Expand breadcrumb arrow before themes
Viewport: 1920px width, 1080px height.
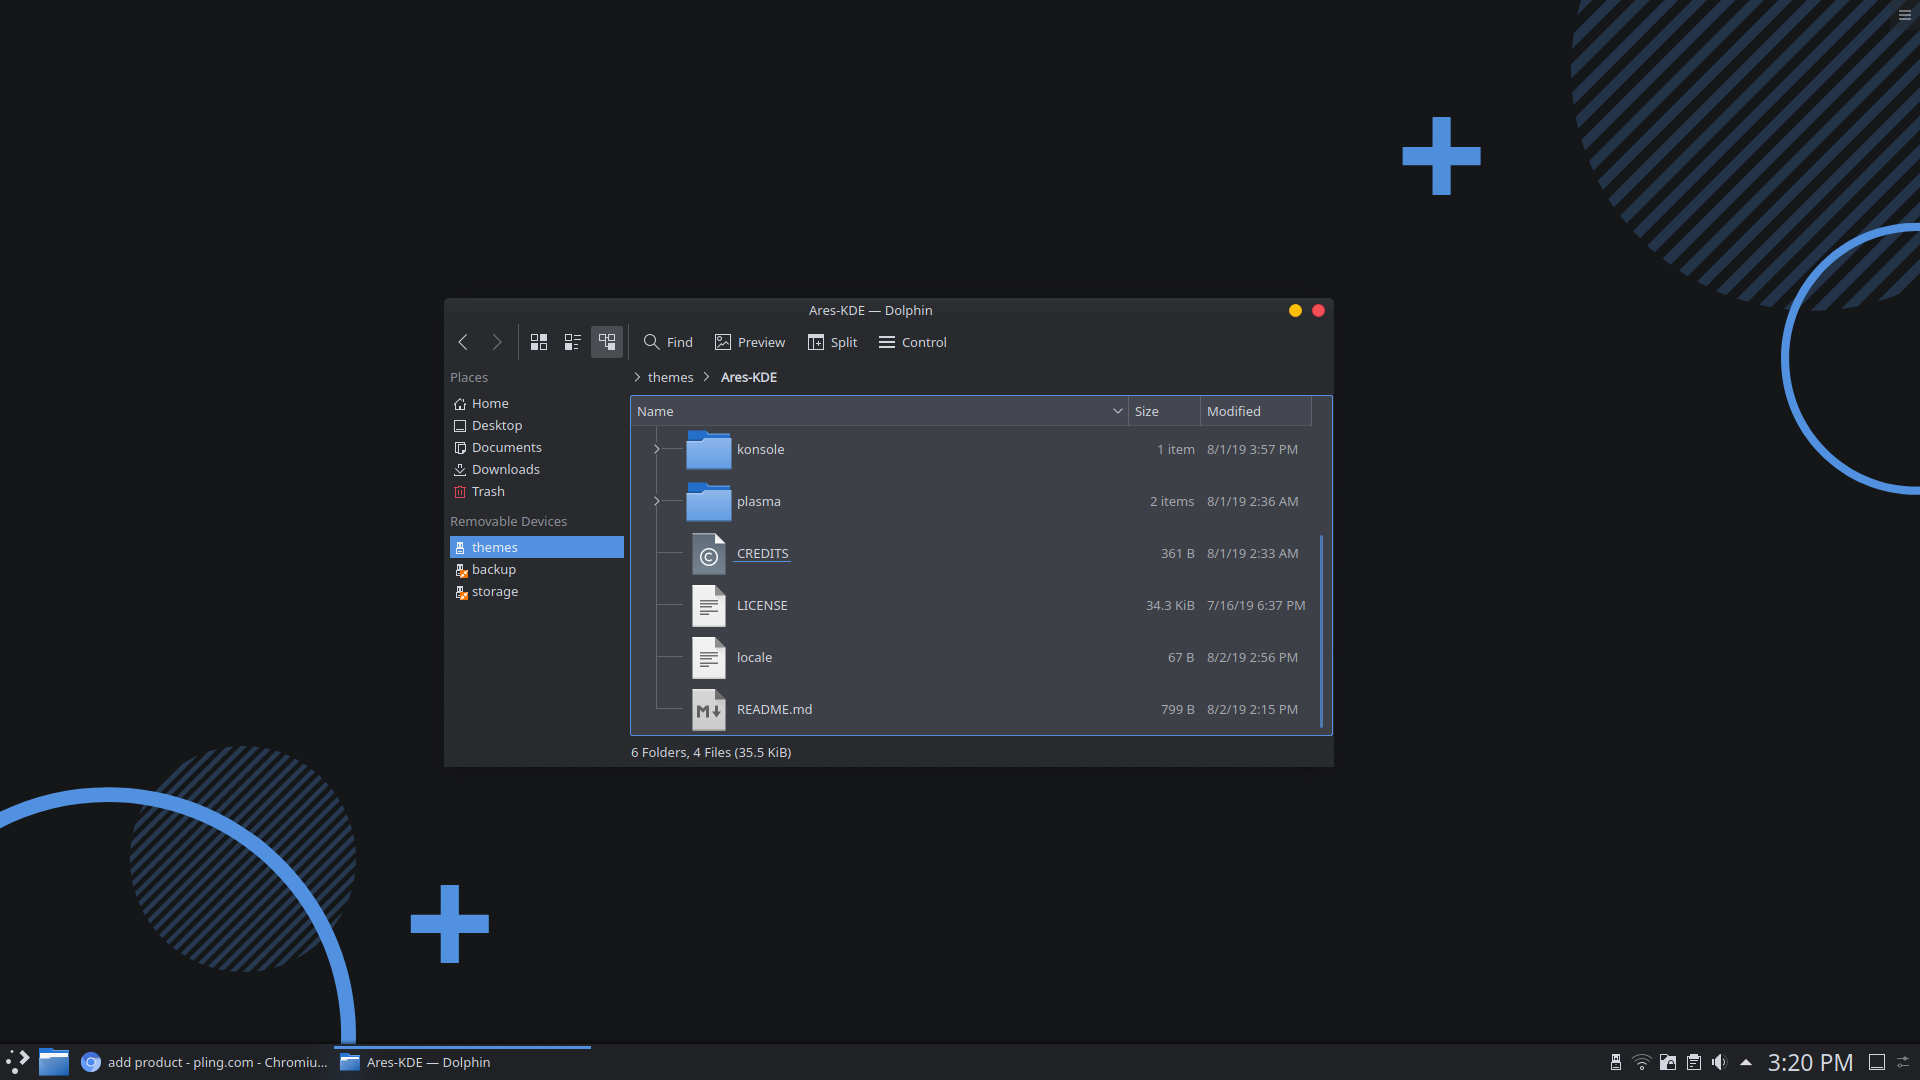click(x=637, y=377)
